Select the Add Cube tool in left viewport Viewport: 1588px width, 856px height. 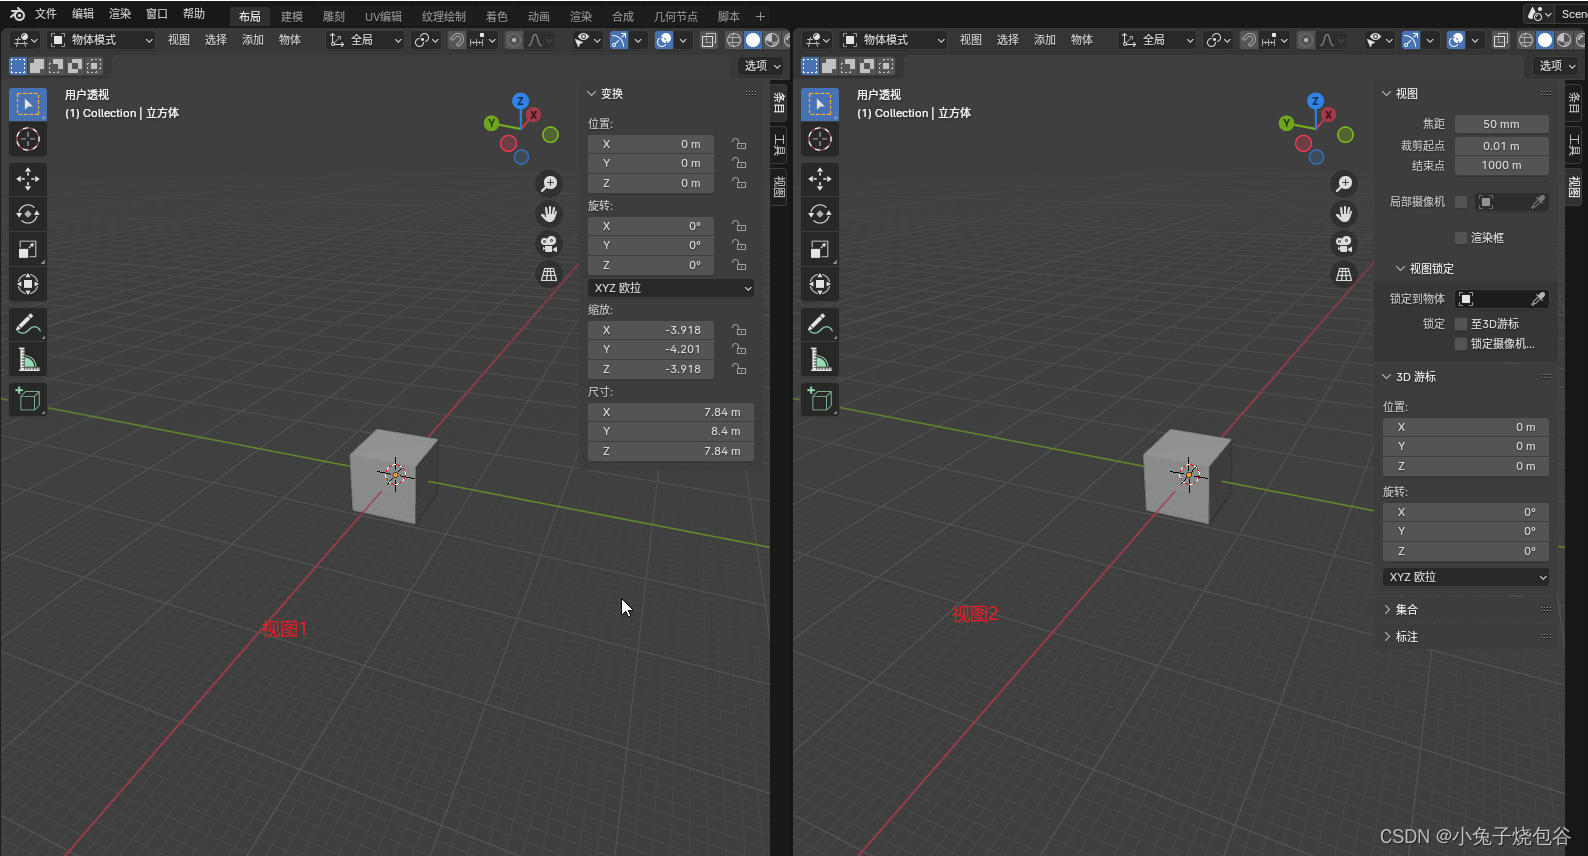tap(28, 399)
